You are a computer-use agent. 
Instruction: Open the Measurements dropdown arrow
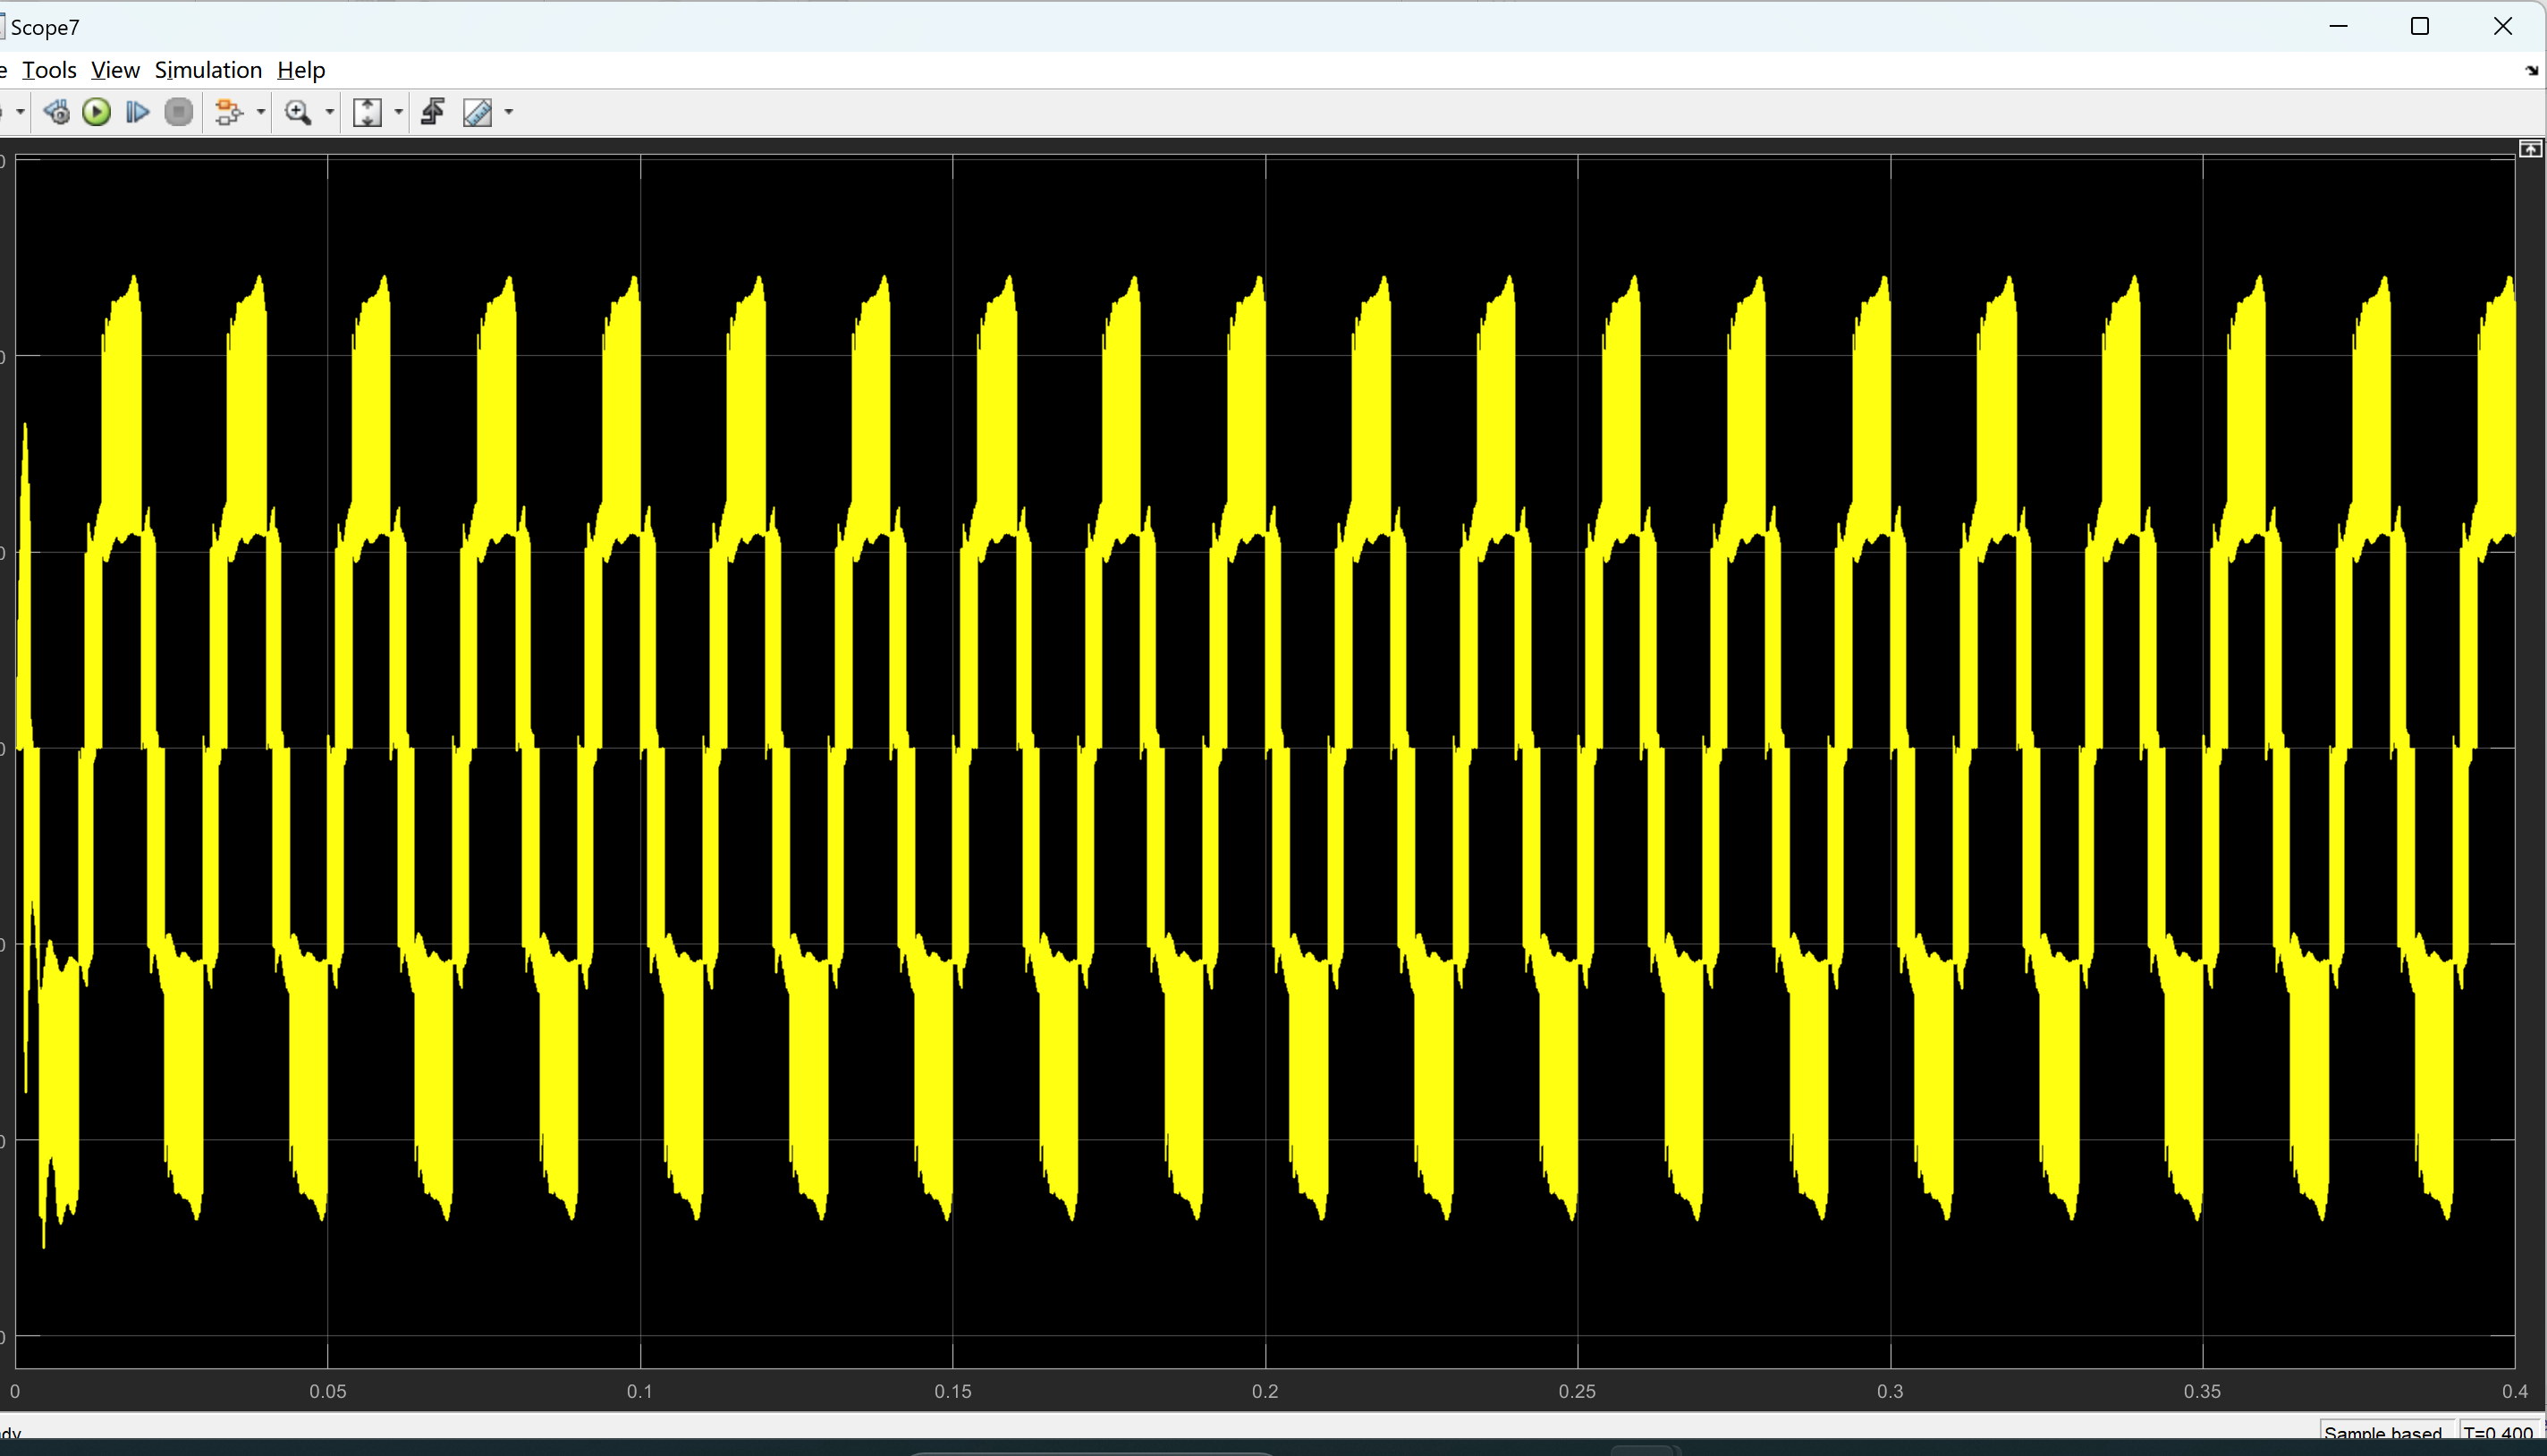tap(509, 112)
